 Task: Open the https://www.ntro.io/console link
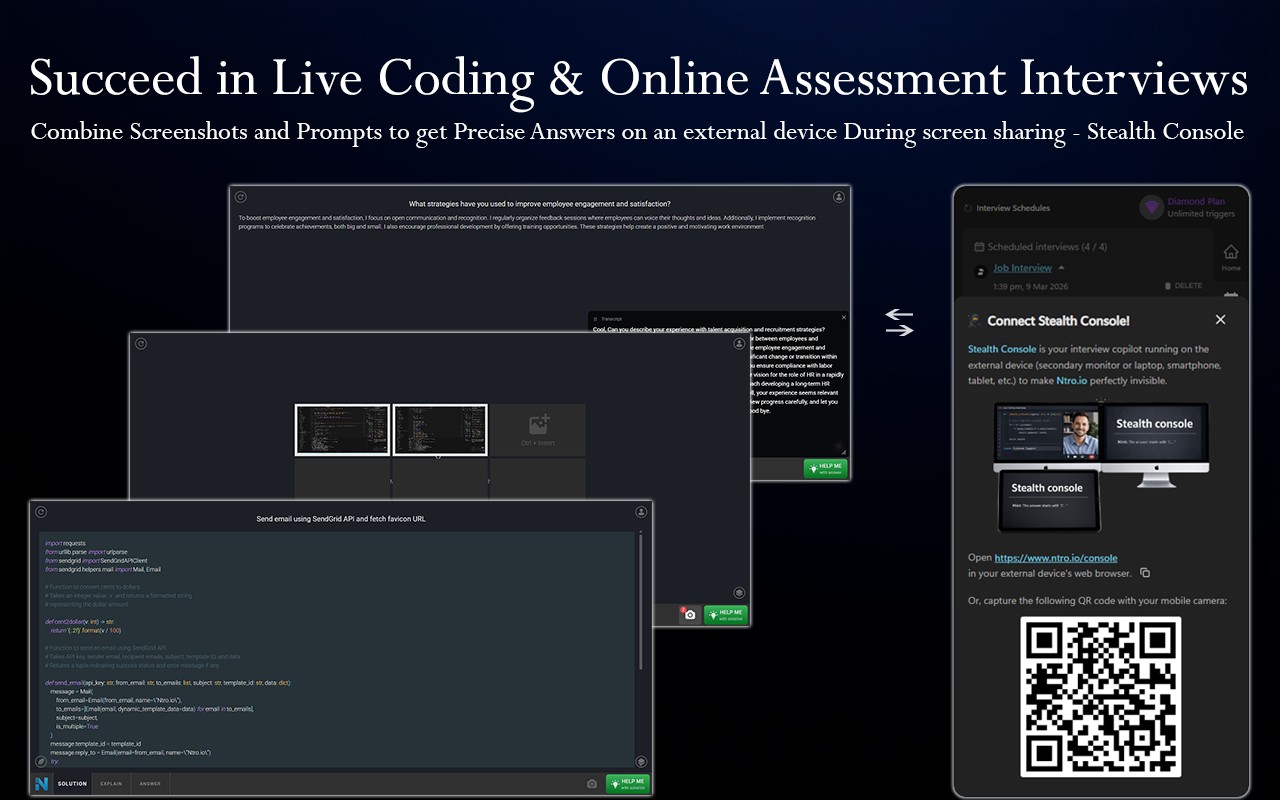1056,558
